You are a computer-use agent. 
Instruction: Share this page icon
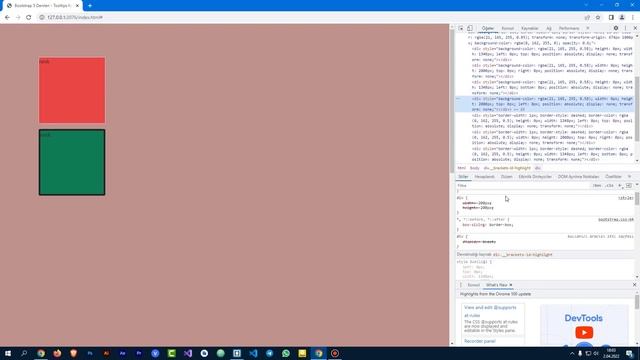(587, 17)
